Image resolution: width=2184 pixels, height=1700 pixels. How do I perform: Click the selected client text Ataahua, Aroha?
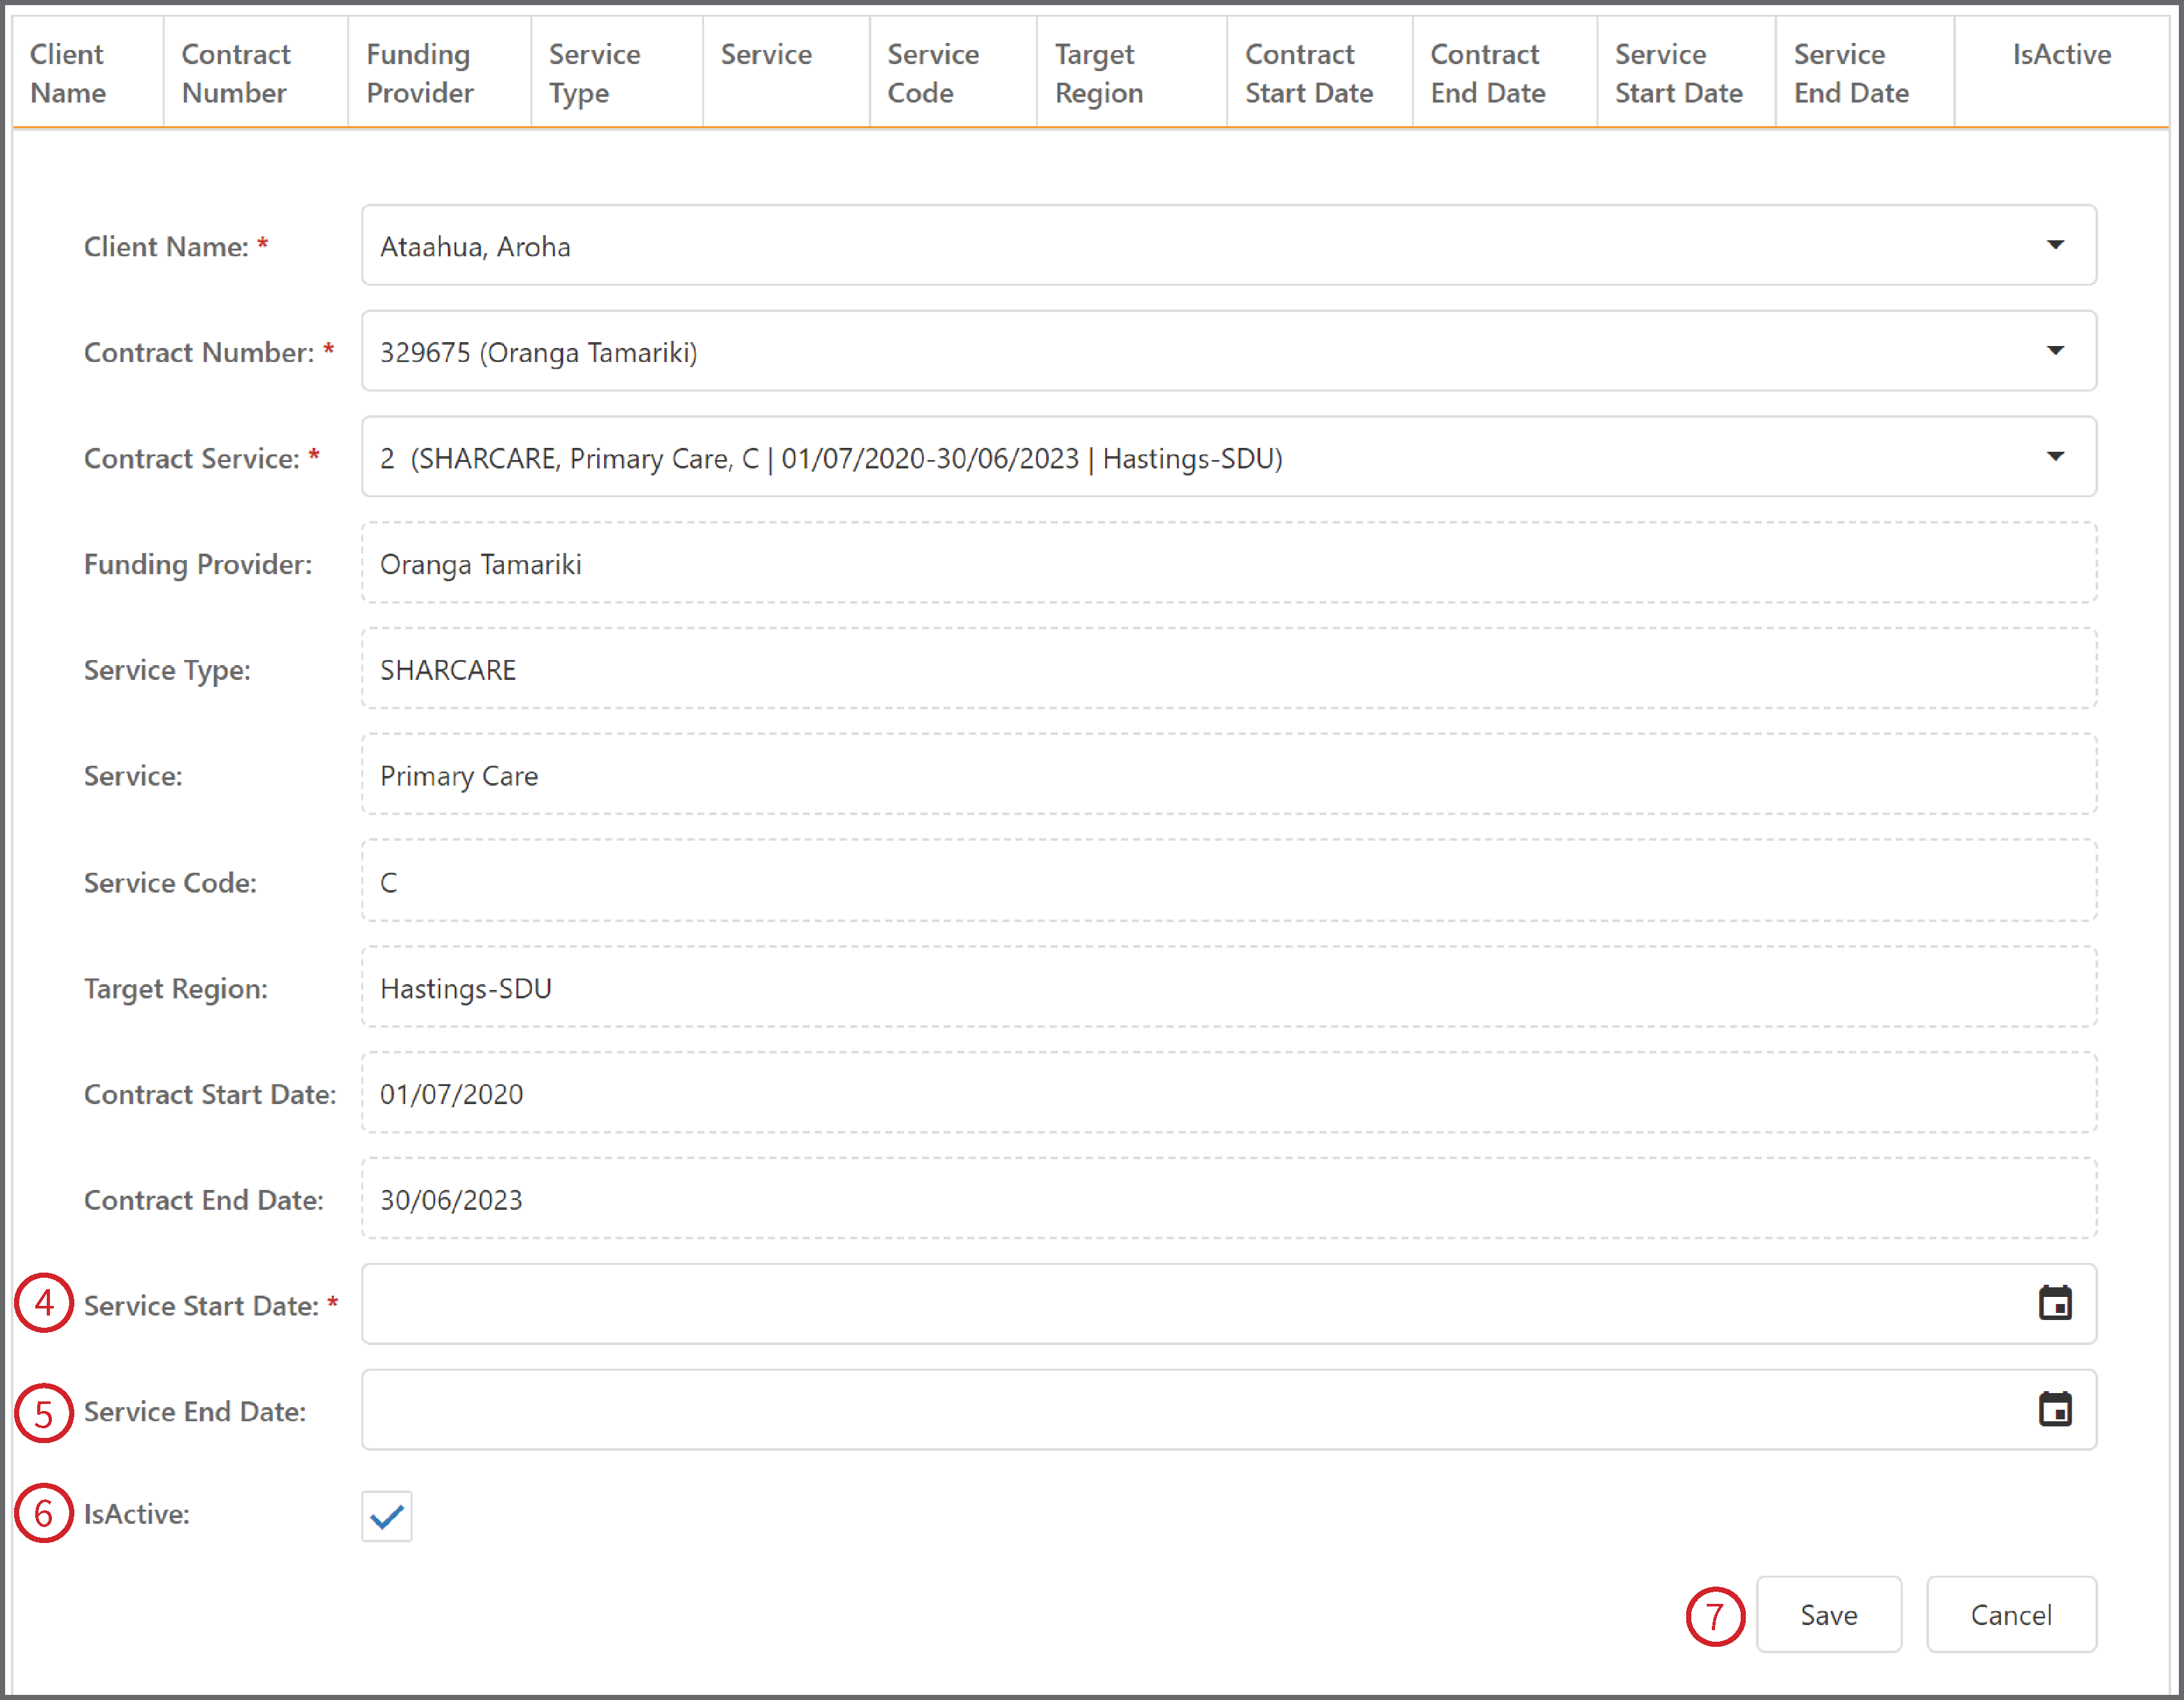pos(475,247)
